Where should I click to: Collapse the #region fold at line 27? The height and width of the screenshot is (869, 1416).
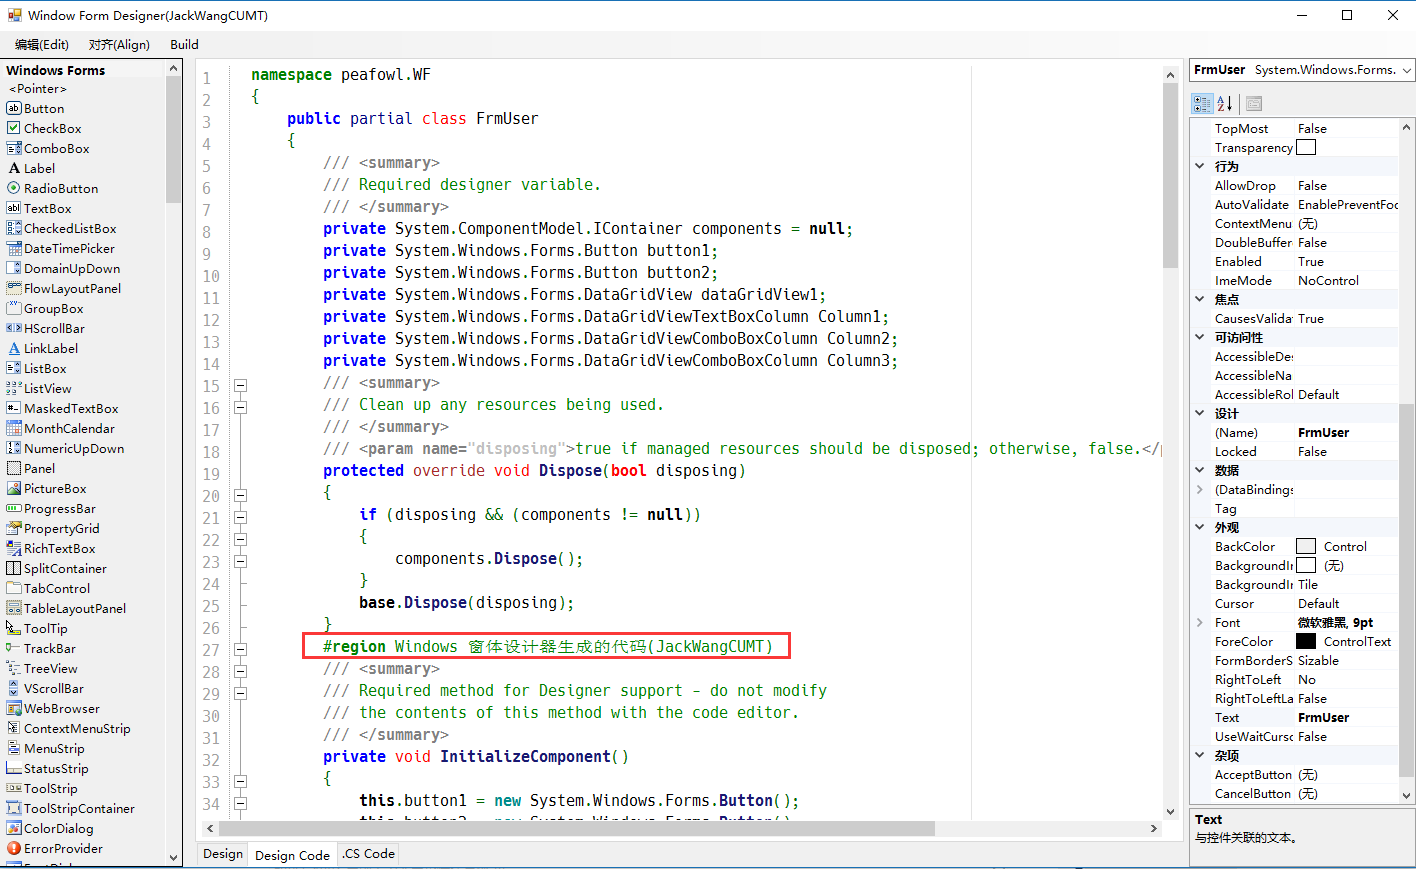240,649
